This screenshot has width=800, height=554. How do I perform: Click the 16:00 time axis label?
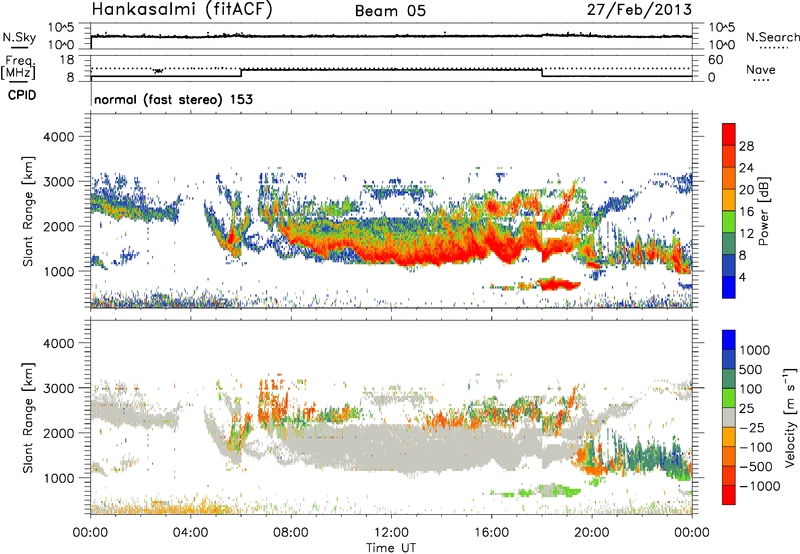click(x=491, y=533)
